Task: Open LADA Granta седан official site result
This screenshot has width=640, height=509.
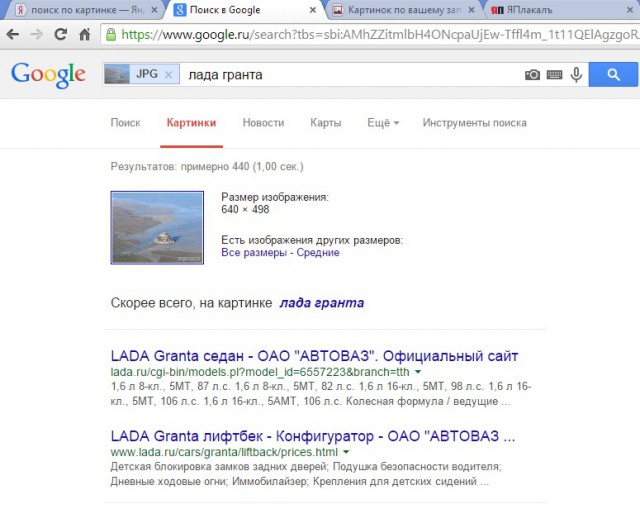Action: (314, 356)
